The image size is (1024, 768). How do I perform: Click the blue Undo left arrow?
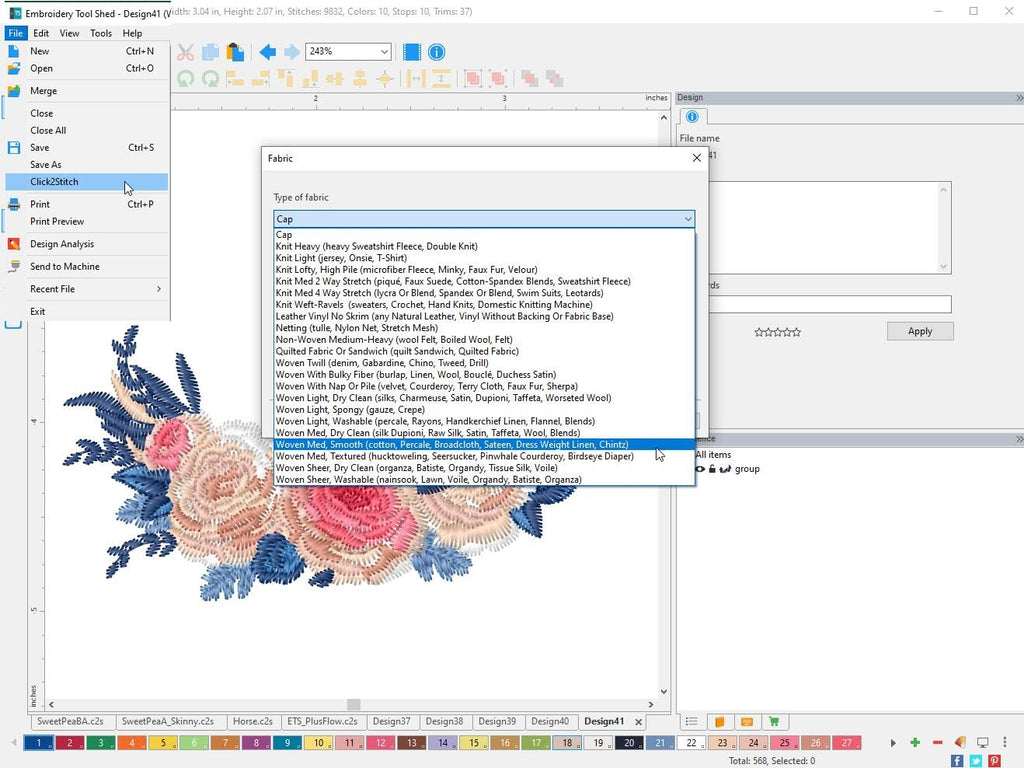click(x=267, y=52)
